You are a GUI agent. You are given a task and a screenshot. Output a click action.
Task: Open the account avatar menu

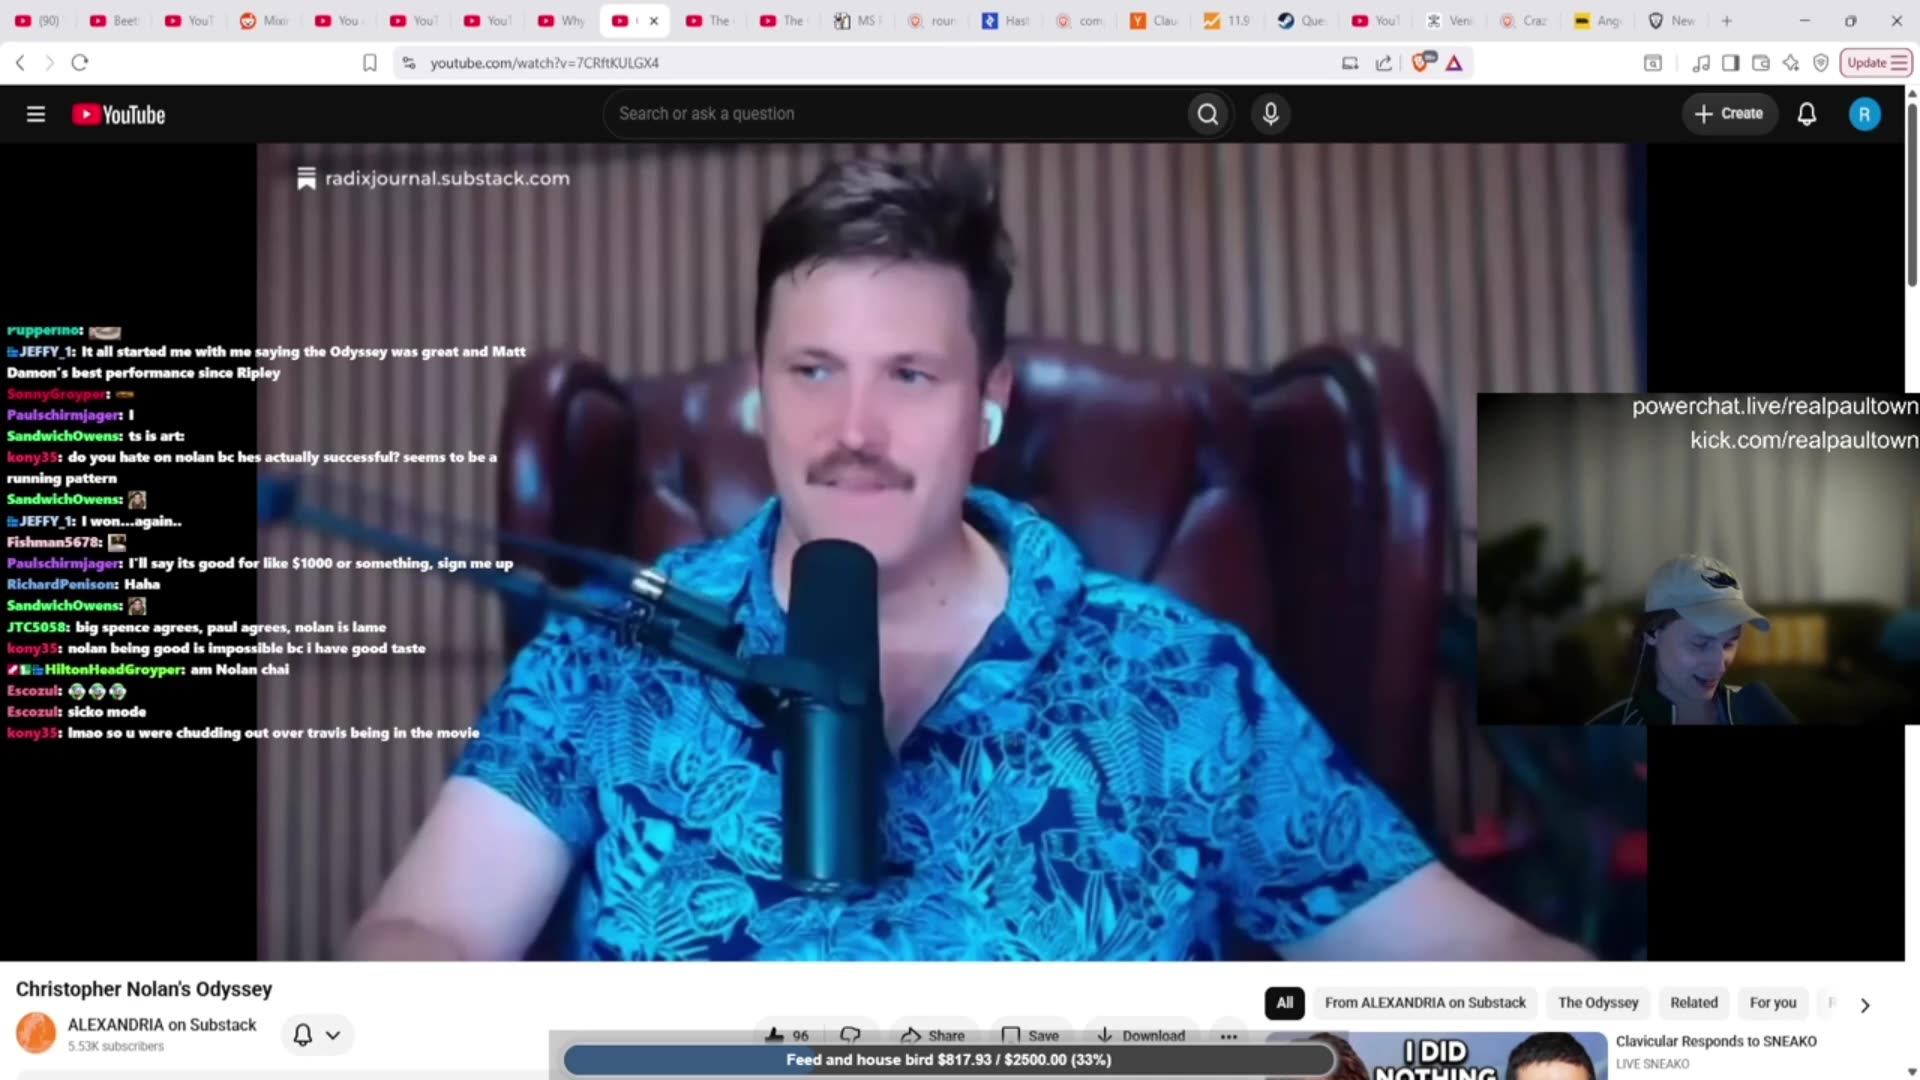coord(1864,114)
